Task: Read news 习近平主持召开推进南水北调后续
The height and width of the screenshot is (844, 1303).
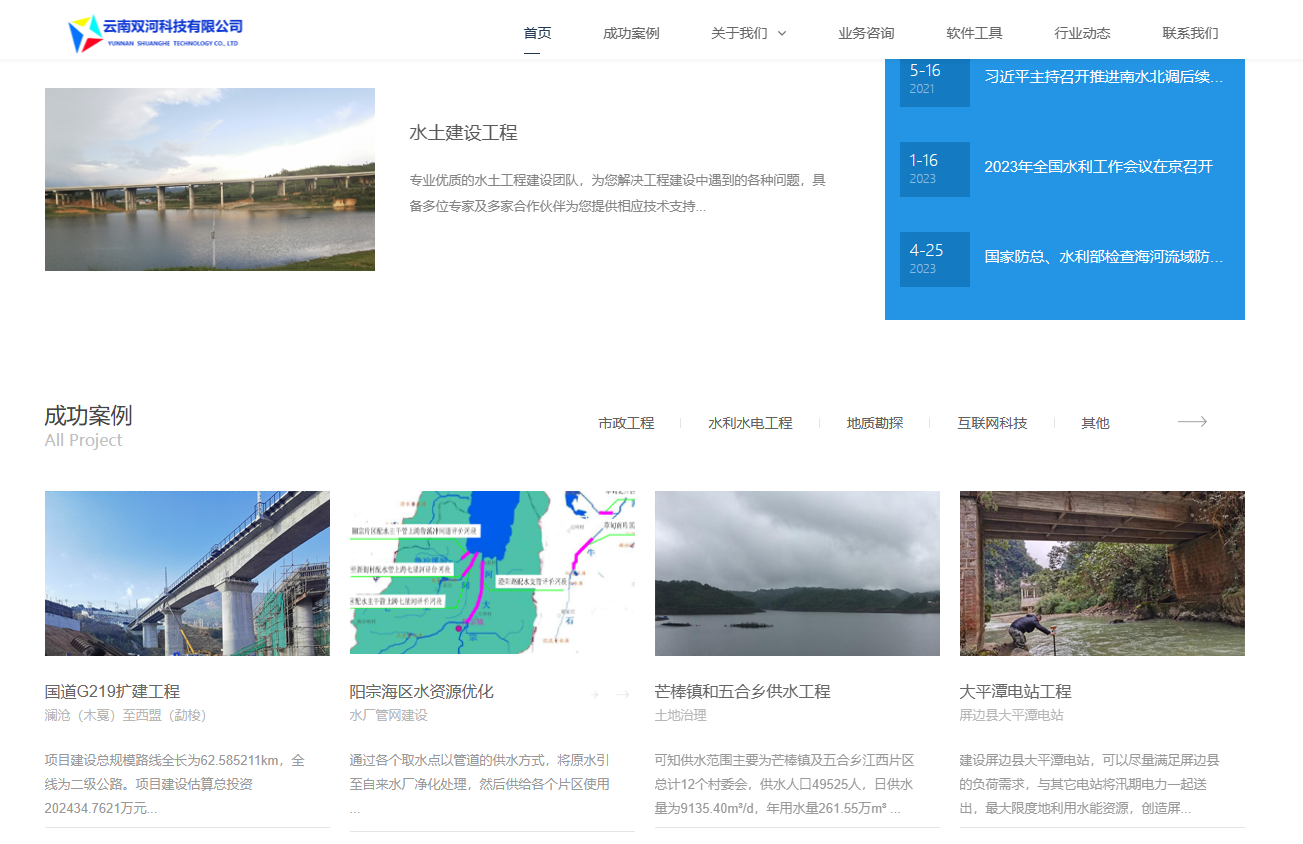Action: [1104, 77]
